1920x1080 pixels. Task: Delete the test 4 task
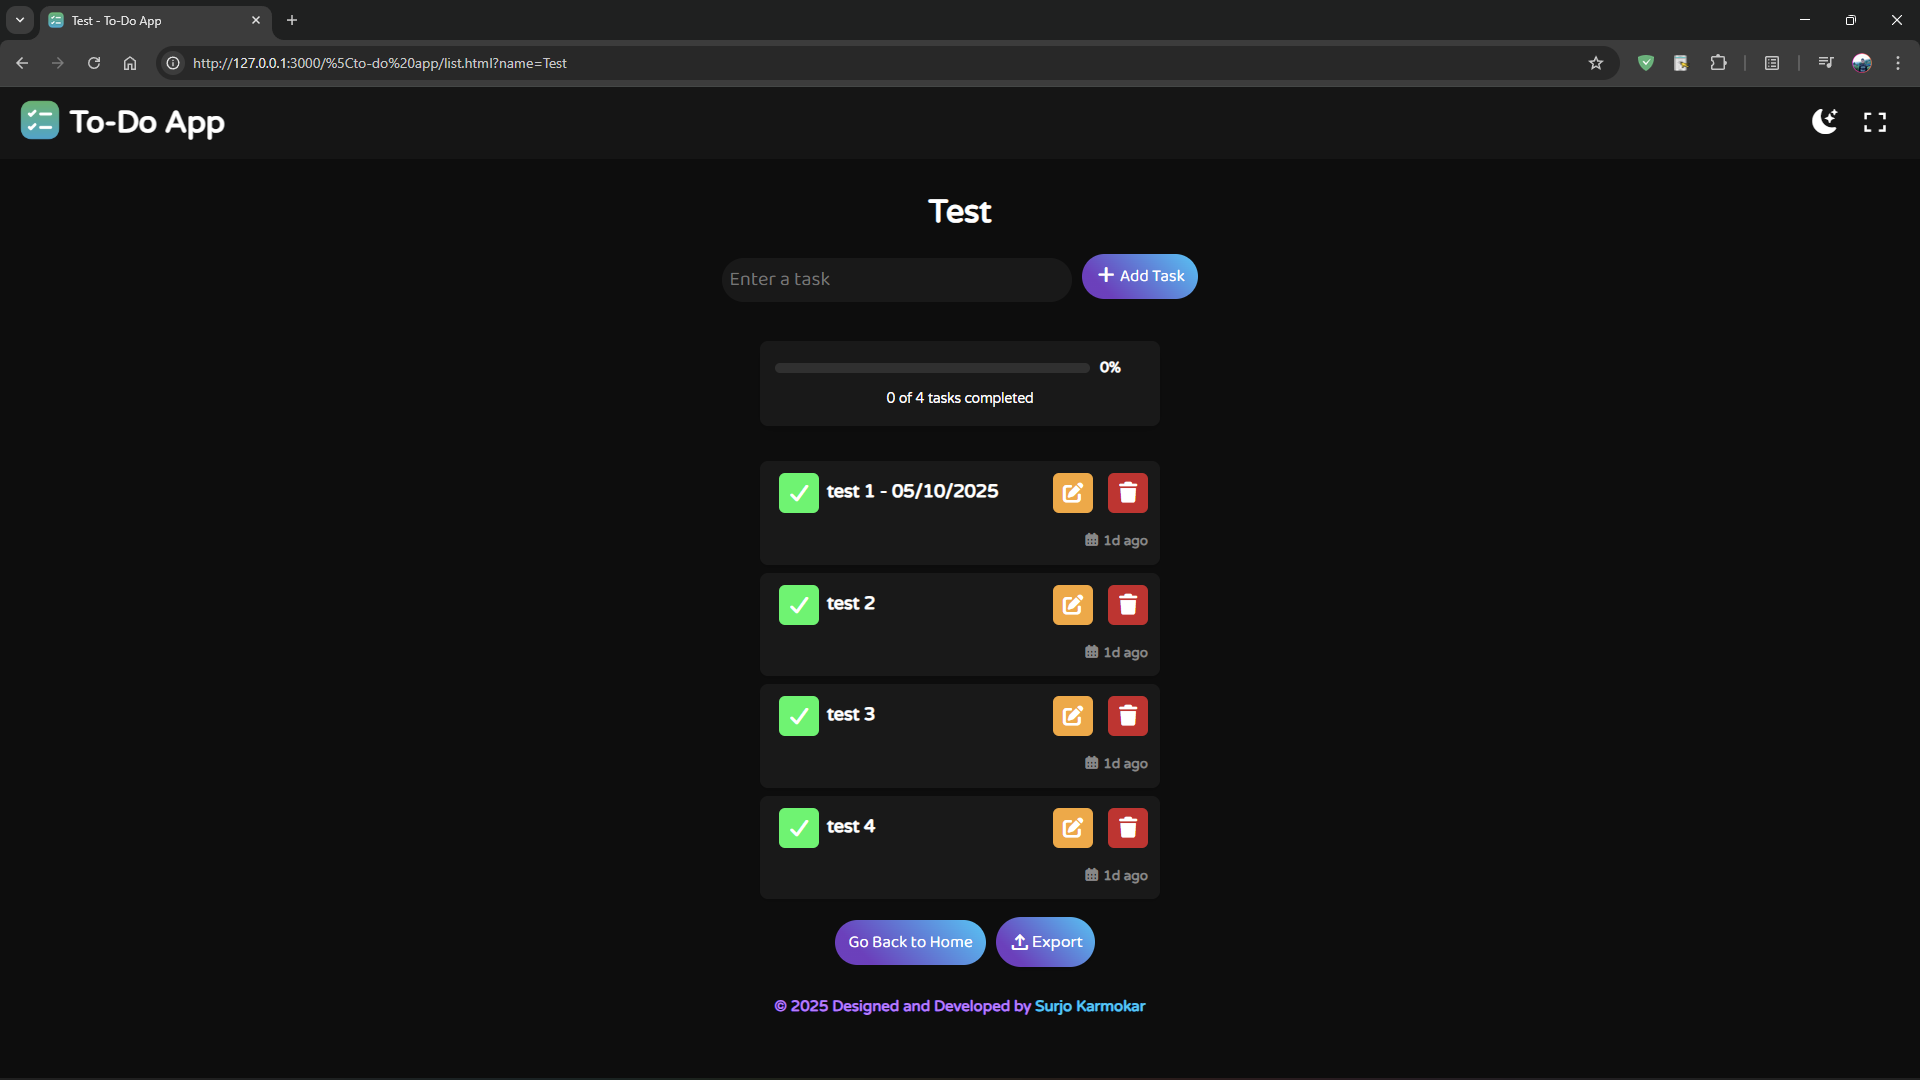[x=1127, y=828]
